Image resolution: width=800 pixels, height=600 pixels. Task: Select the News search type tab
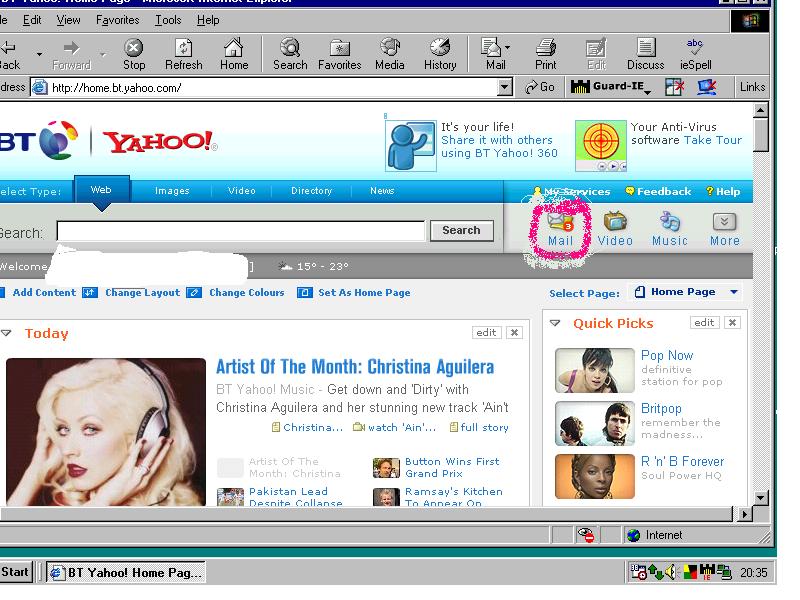click(x=382, y=191)
